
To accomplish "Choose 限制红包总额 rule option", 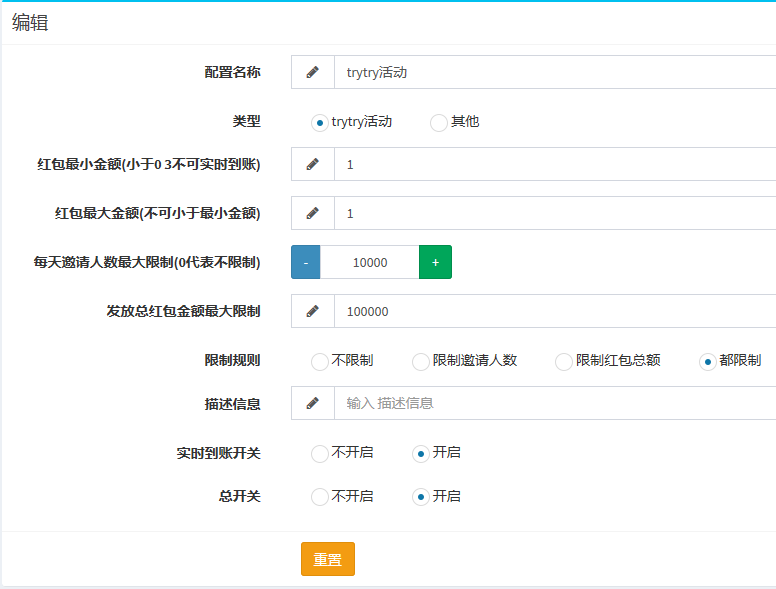I will [564, 361].
